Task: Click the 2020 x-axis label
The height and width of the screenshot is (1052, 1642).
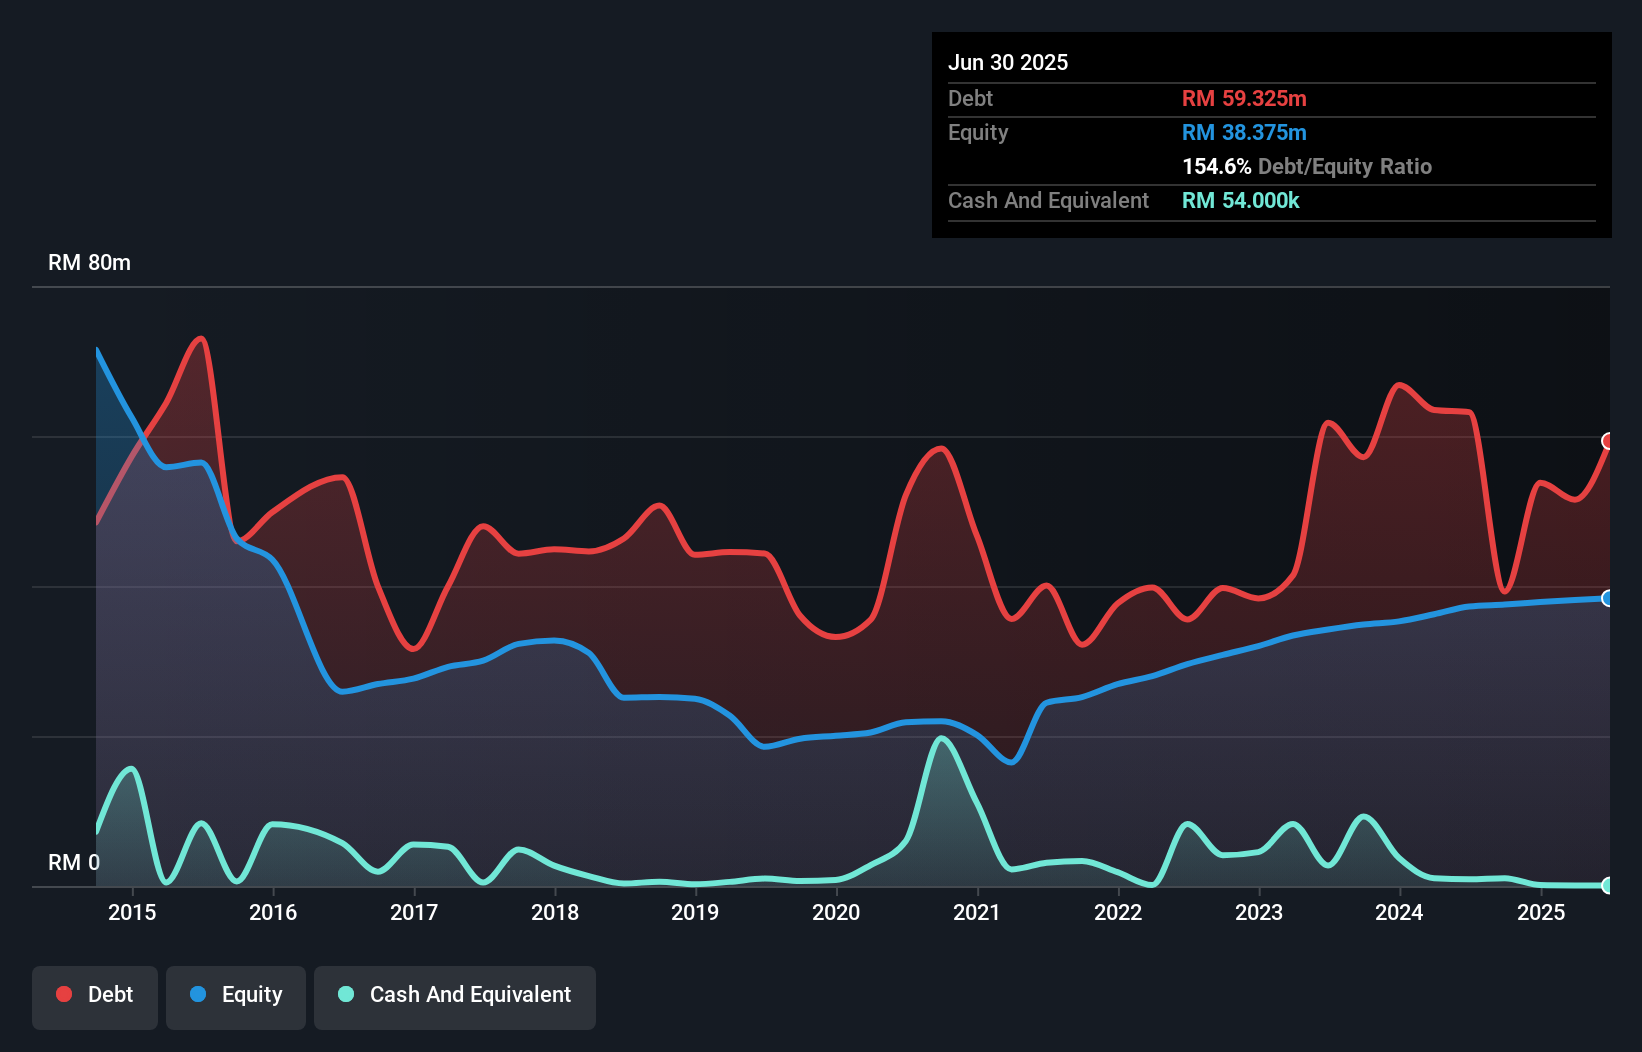Action: [x=836, y=912]
